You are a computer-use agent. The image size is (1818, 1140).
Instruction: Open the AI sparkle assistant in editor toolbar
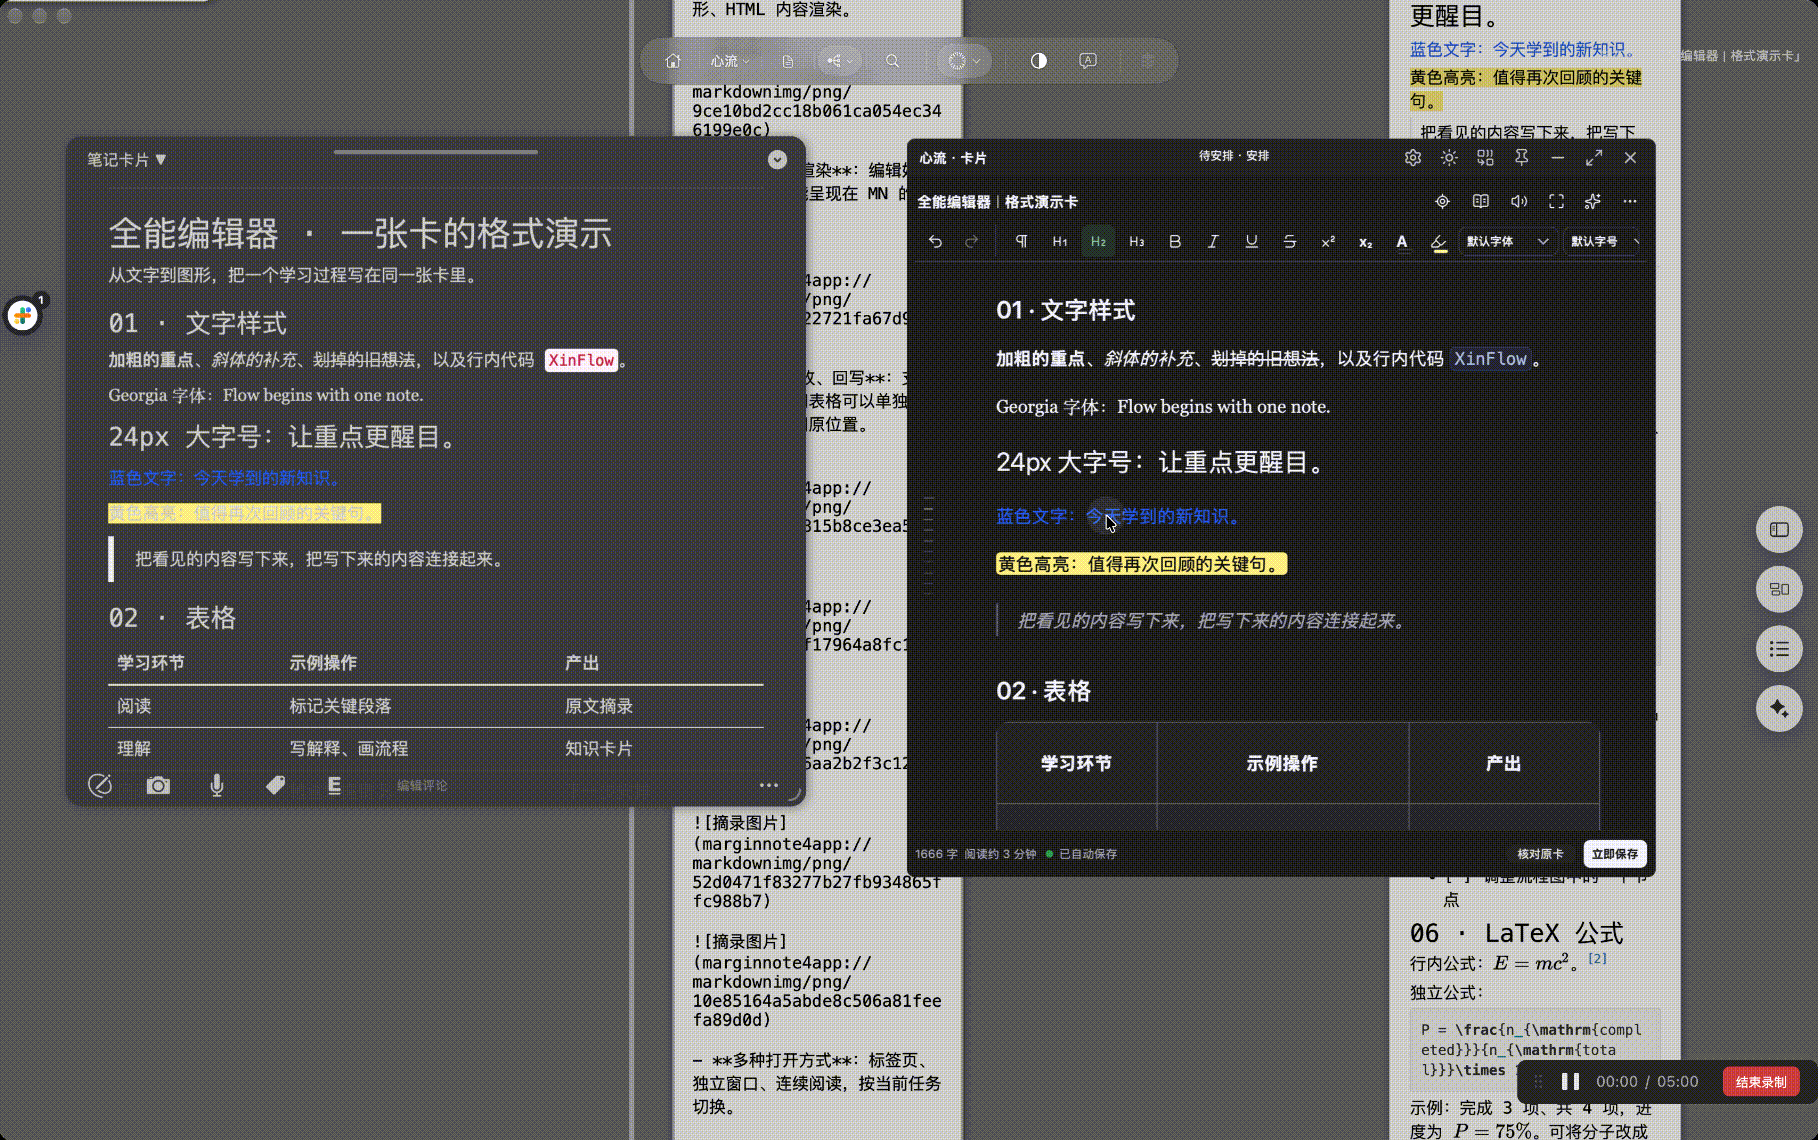1593,201
